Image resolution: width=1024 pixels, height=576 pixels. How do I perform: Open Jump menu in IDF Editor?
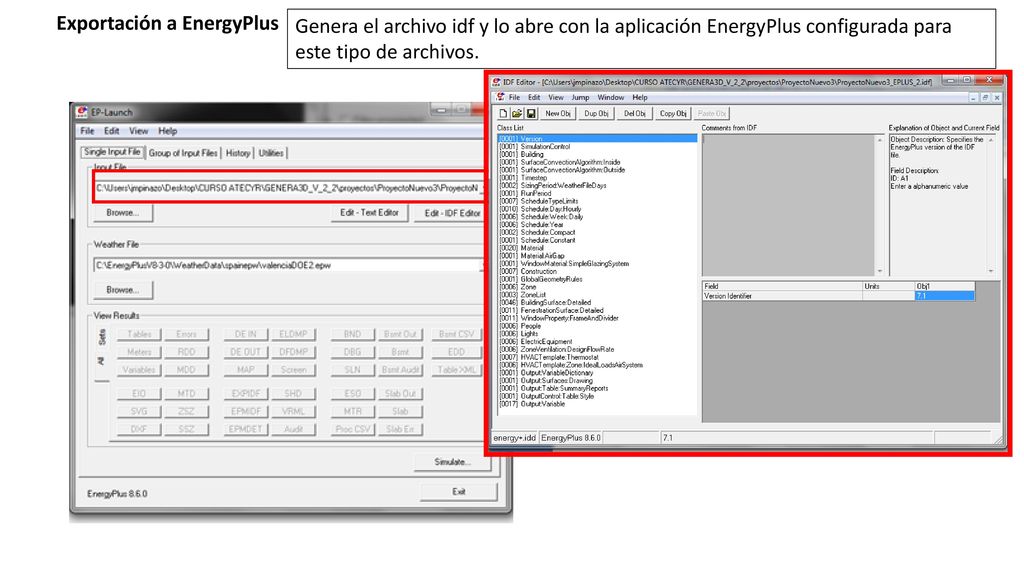point(580,97)
